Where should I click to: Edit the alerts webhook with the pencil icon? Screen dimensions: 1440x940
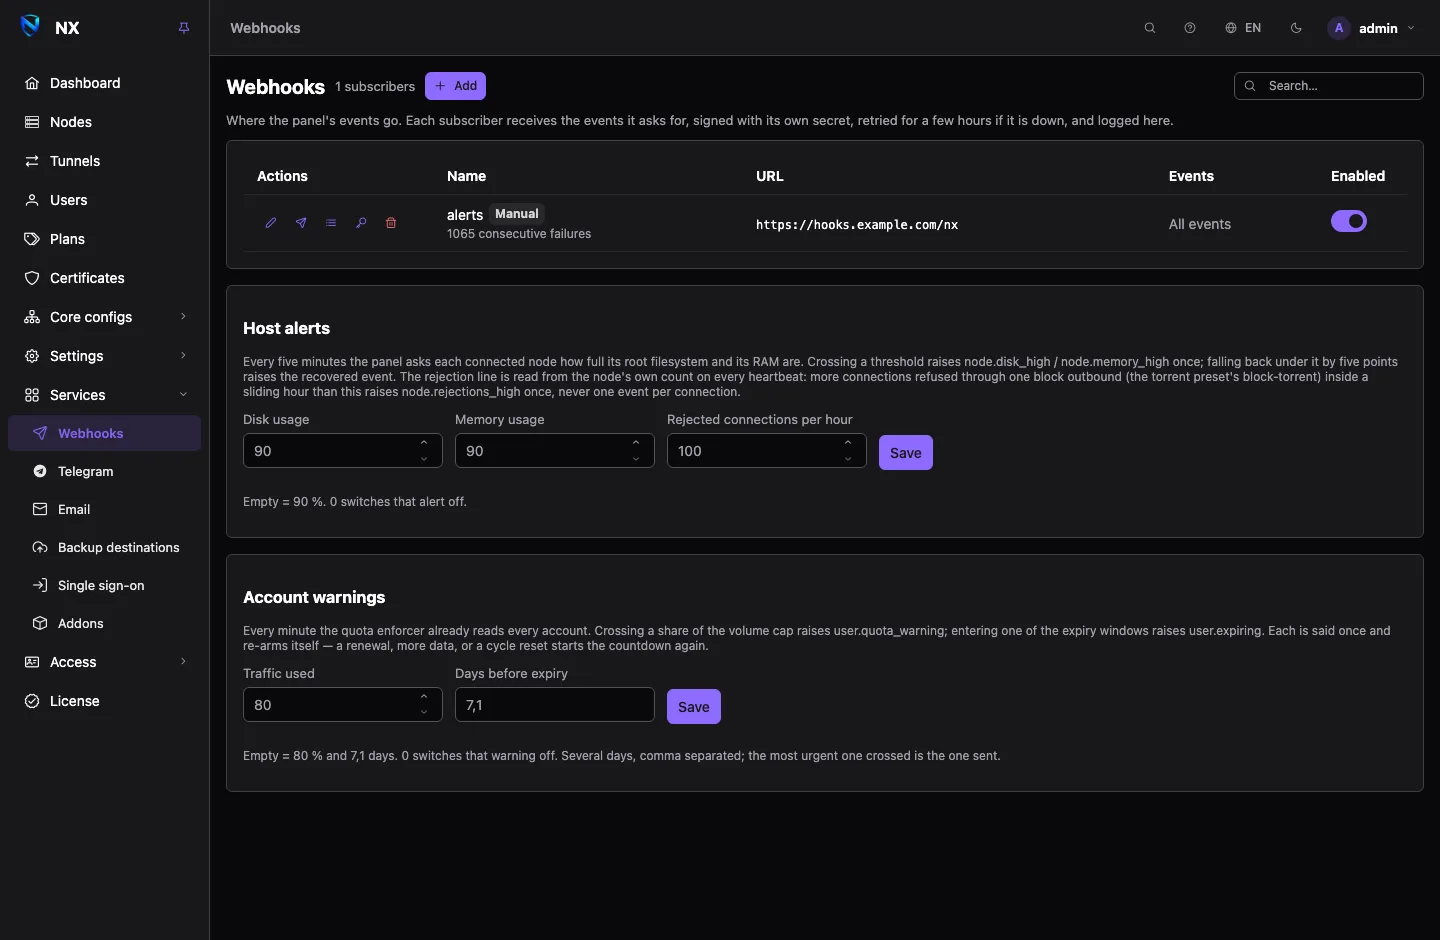[271, 223]
